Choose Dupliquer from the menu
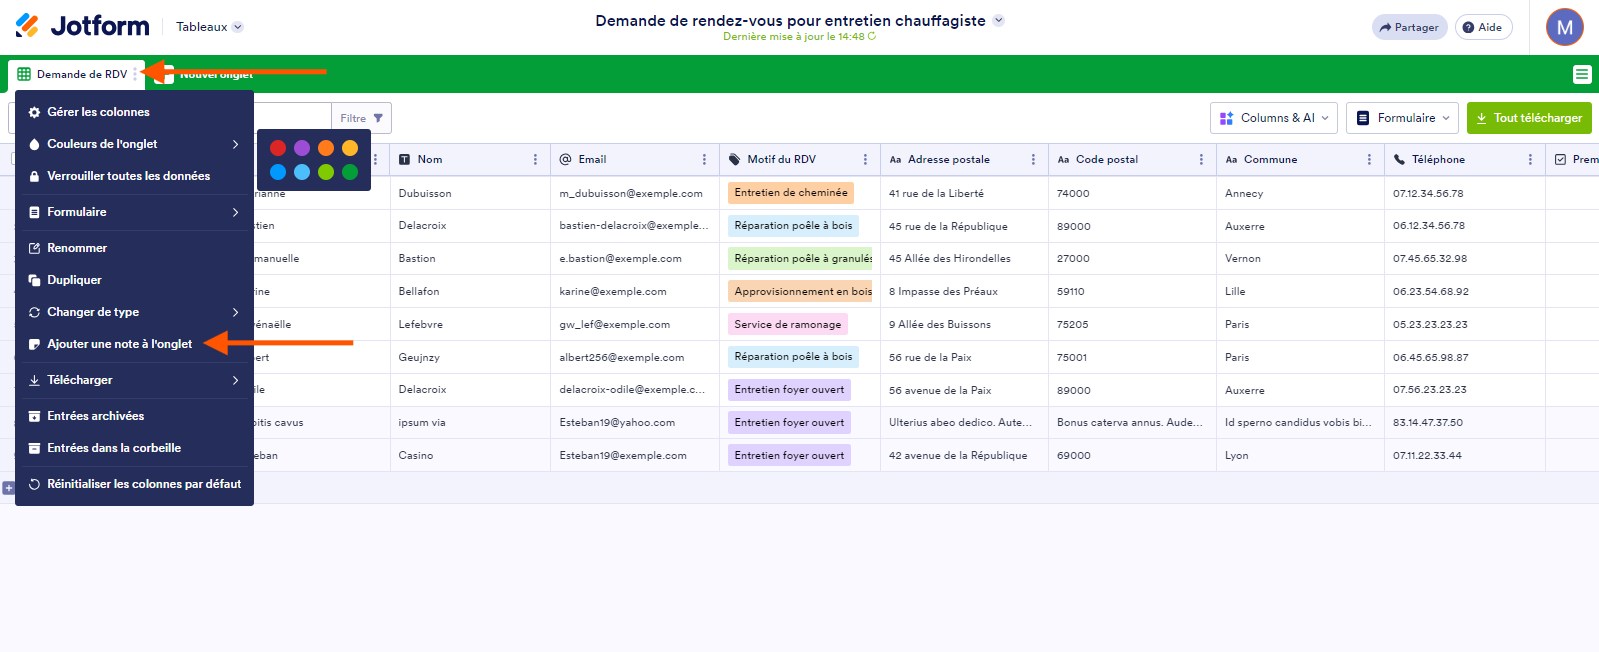The width and height of the screenshot is (1599, 652). [134, 280]
